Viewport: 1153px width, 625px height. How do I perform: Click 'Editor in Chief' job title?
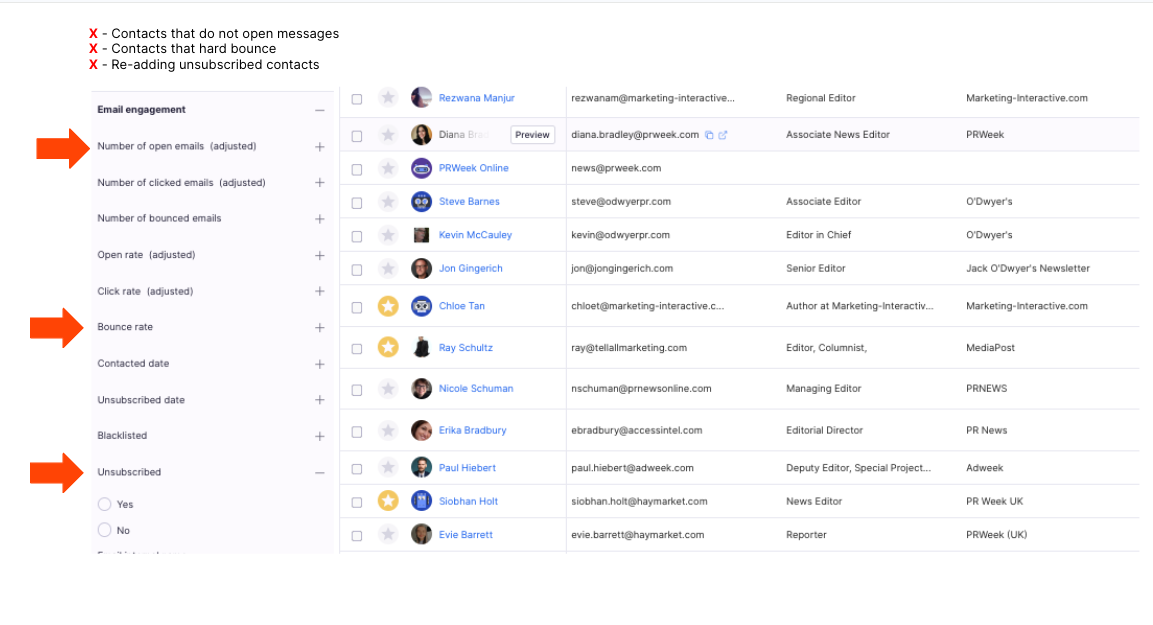point(818,235)
